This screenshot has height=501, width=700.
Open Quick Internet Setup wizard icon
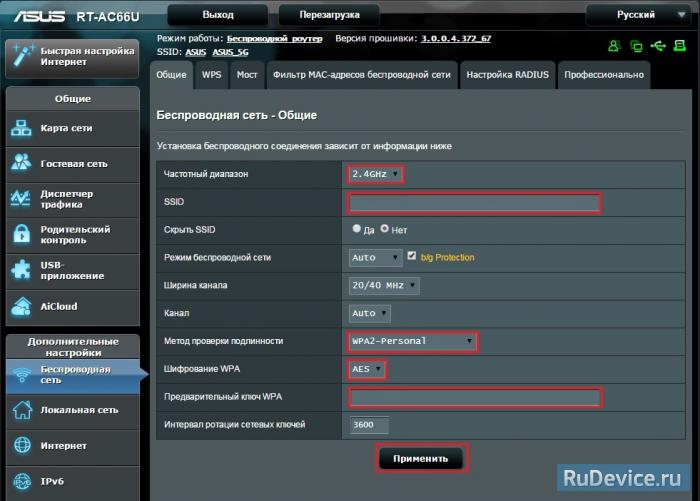coord(22,56)
